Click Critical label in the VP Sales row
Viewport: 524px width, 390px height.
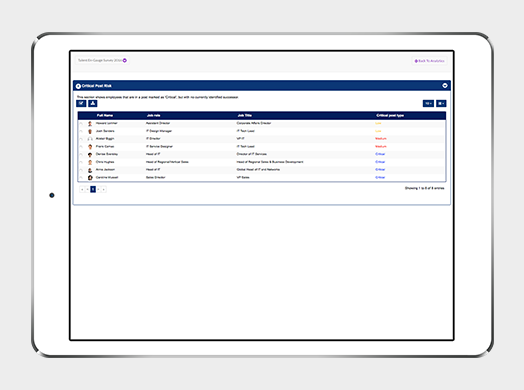pyautogui.click(x=380, y=177)
